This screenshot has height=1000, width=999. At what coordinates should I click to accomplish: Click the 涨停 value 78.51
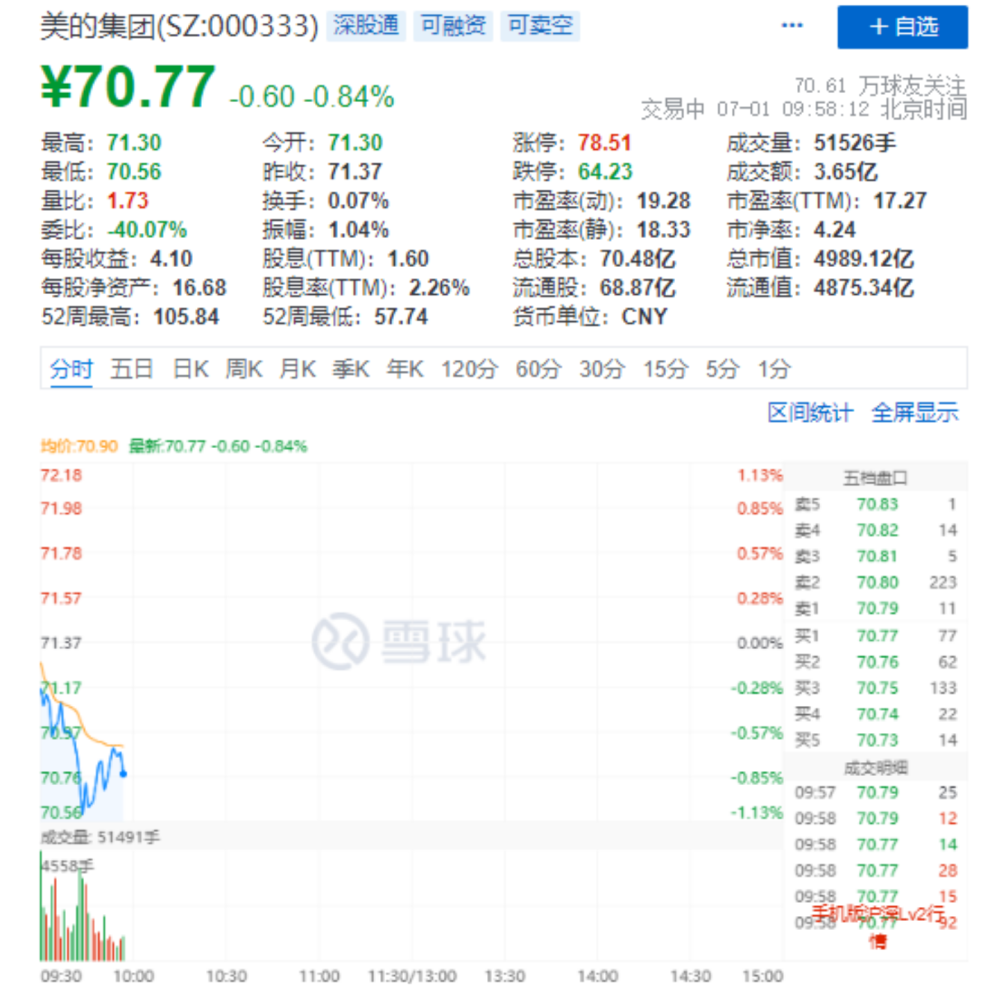(604, 142)
